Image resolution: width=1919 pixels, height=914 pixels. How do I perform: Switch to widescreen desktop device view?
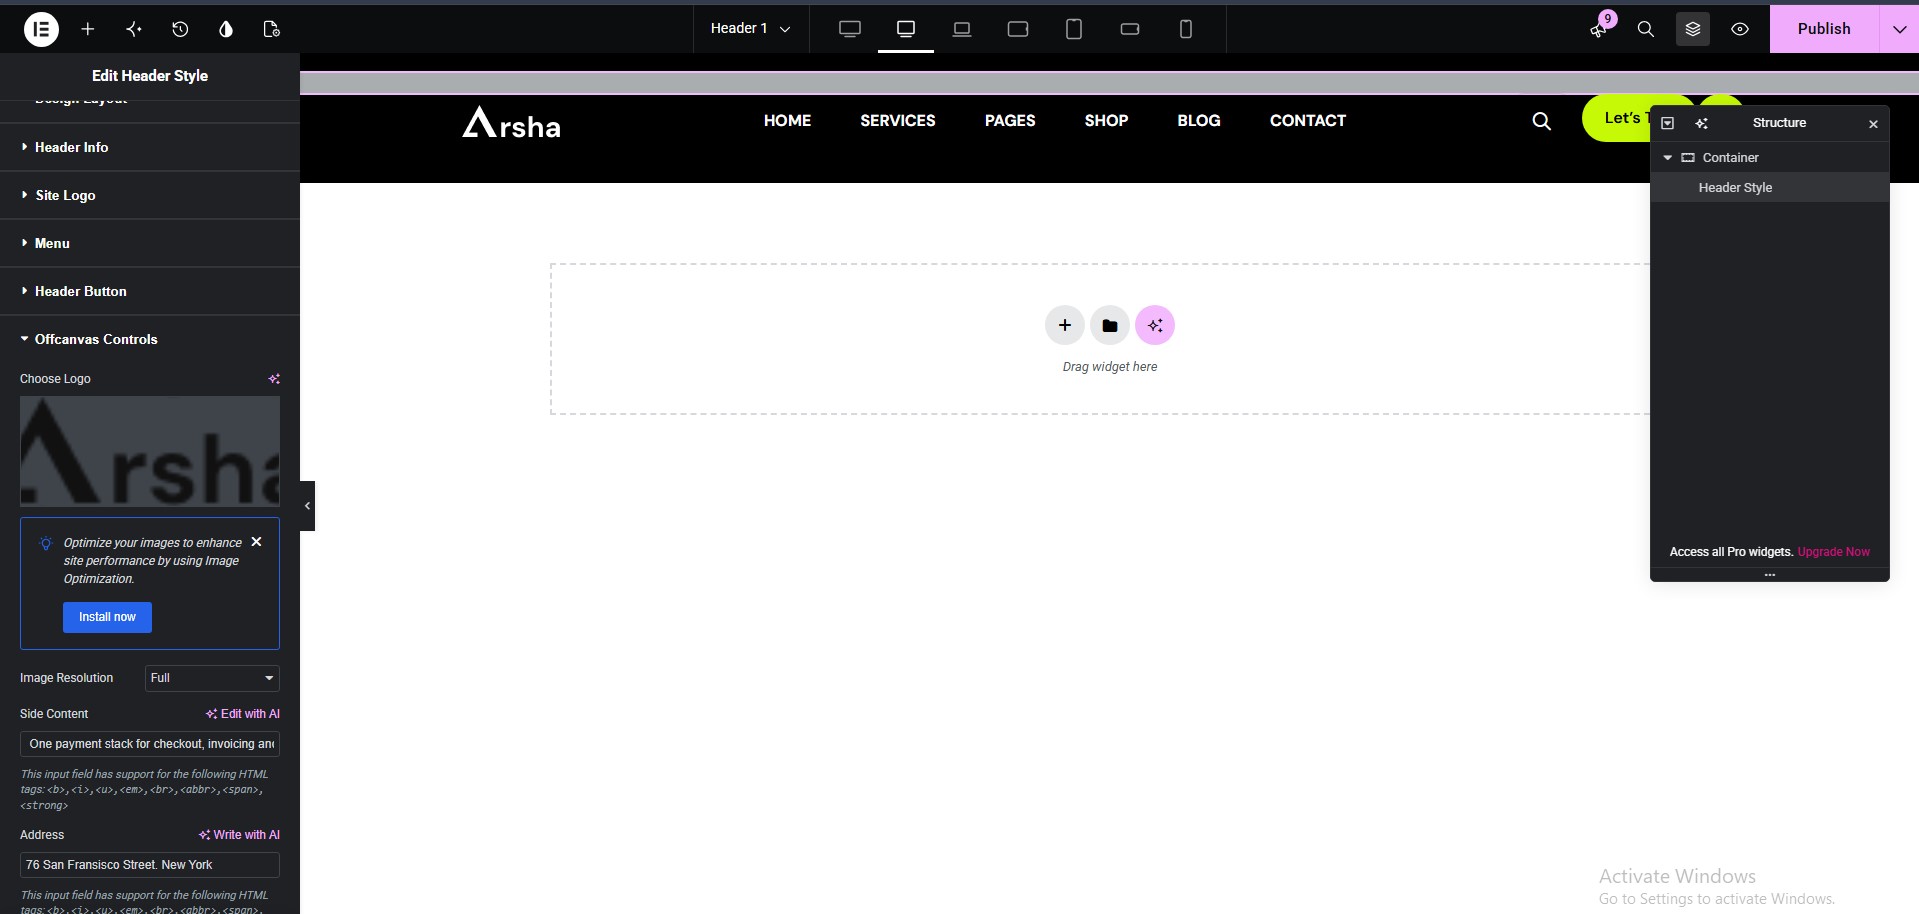pos(850,29)
